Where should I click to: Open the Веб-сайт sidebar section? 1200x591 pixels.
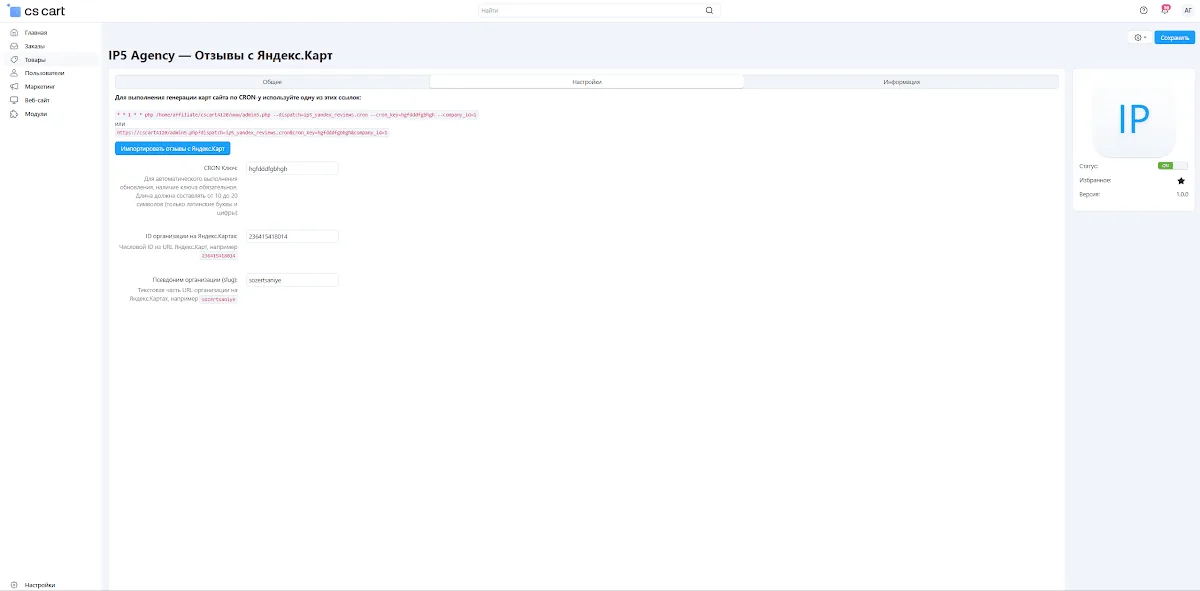(x=37, y=100)
